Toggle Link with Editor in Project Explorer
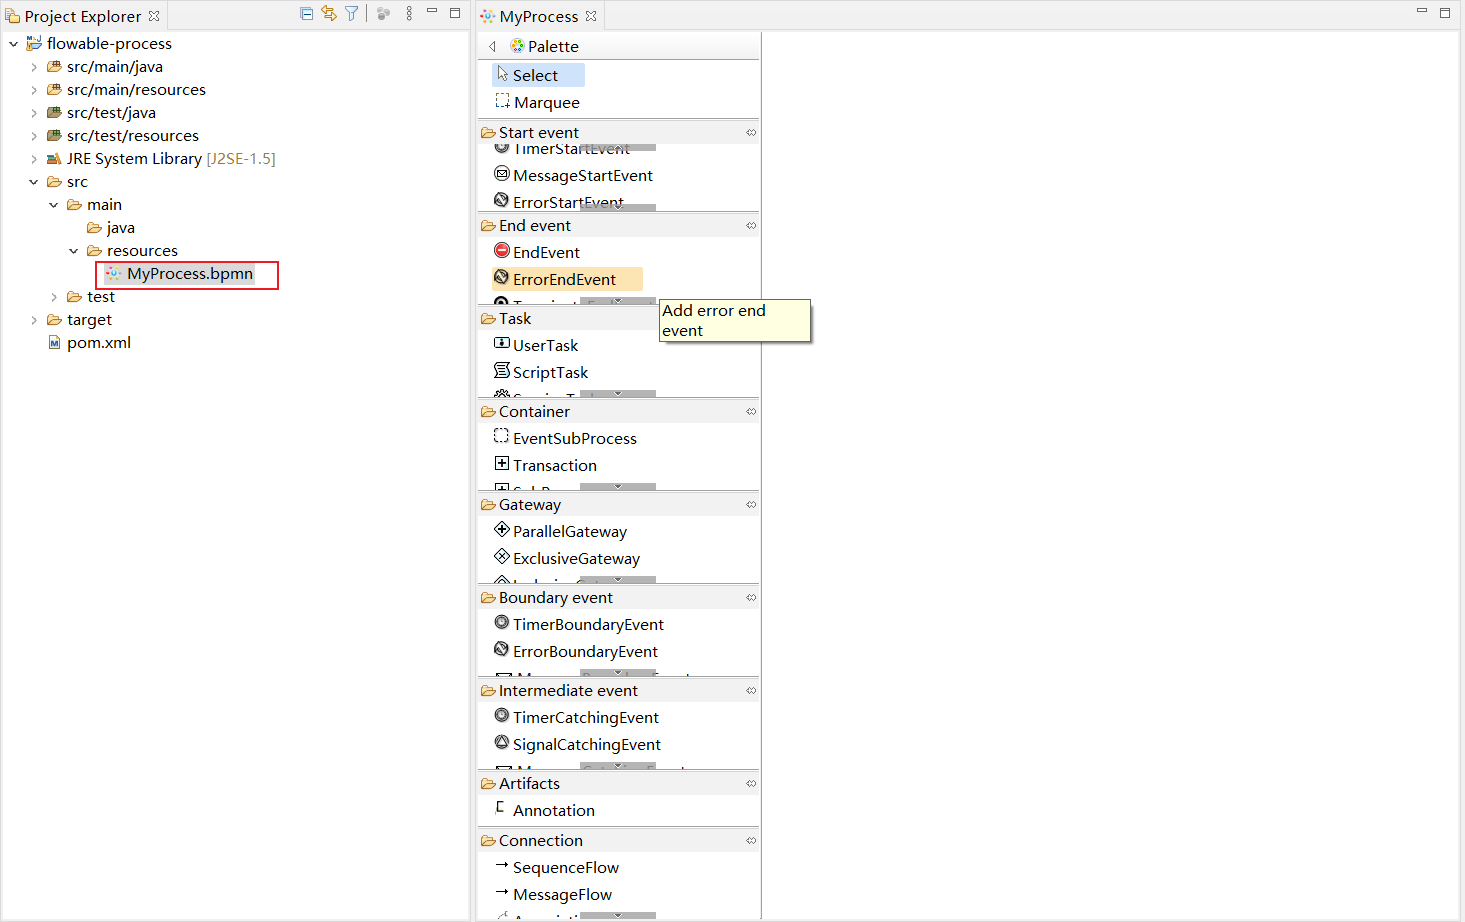This screenshot has height=922, width=1465. pos(328,13)
